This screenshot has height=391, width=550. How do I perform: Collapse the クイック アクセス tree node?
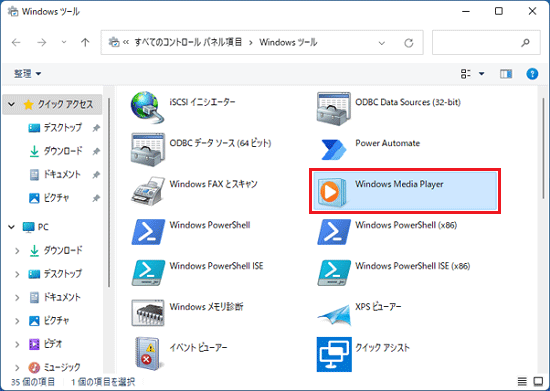[12, 104]
